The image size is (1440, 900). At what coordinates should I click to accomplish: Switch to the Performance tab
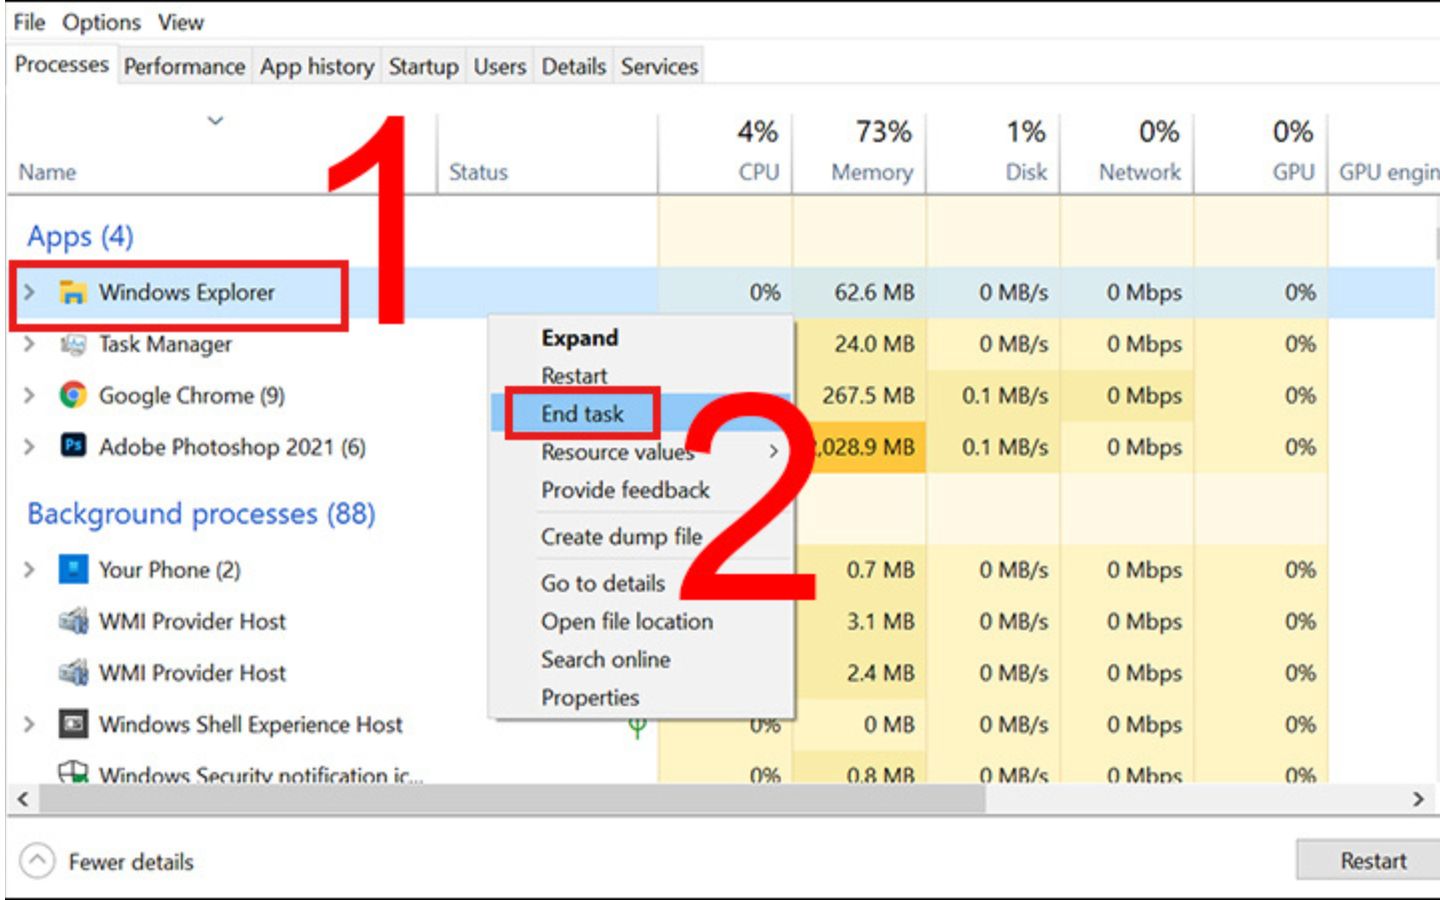(x=184, y=66)
